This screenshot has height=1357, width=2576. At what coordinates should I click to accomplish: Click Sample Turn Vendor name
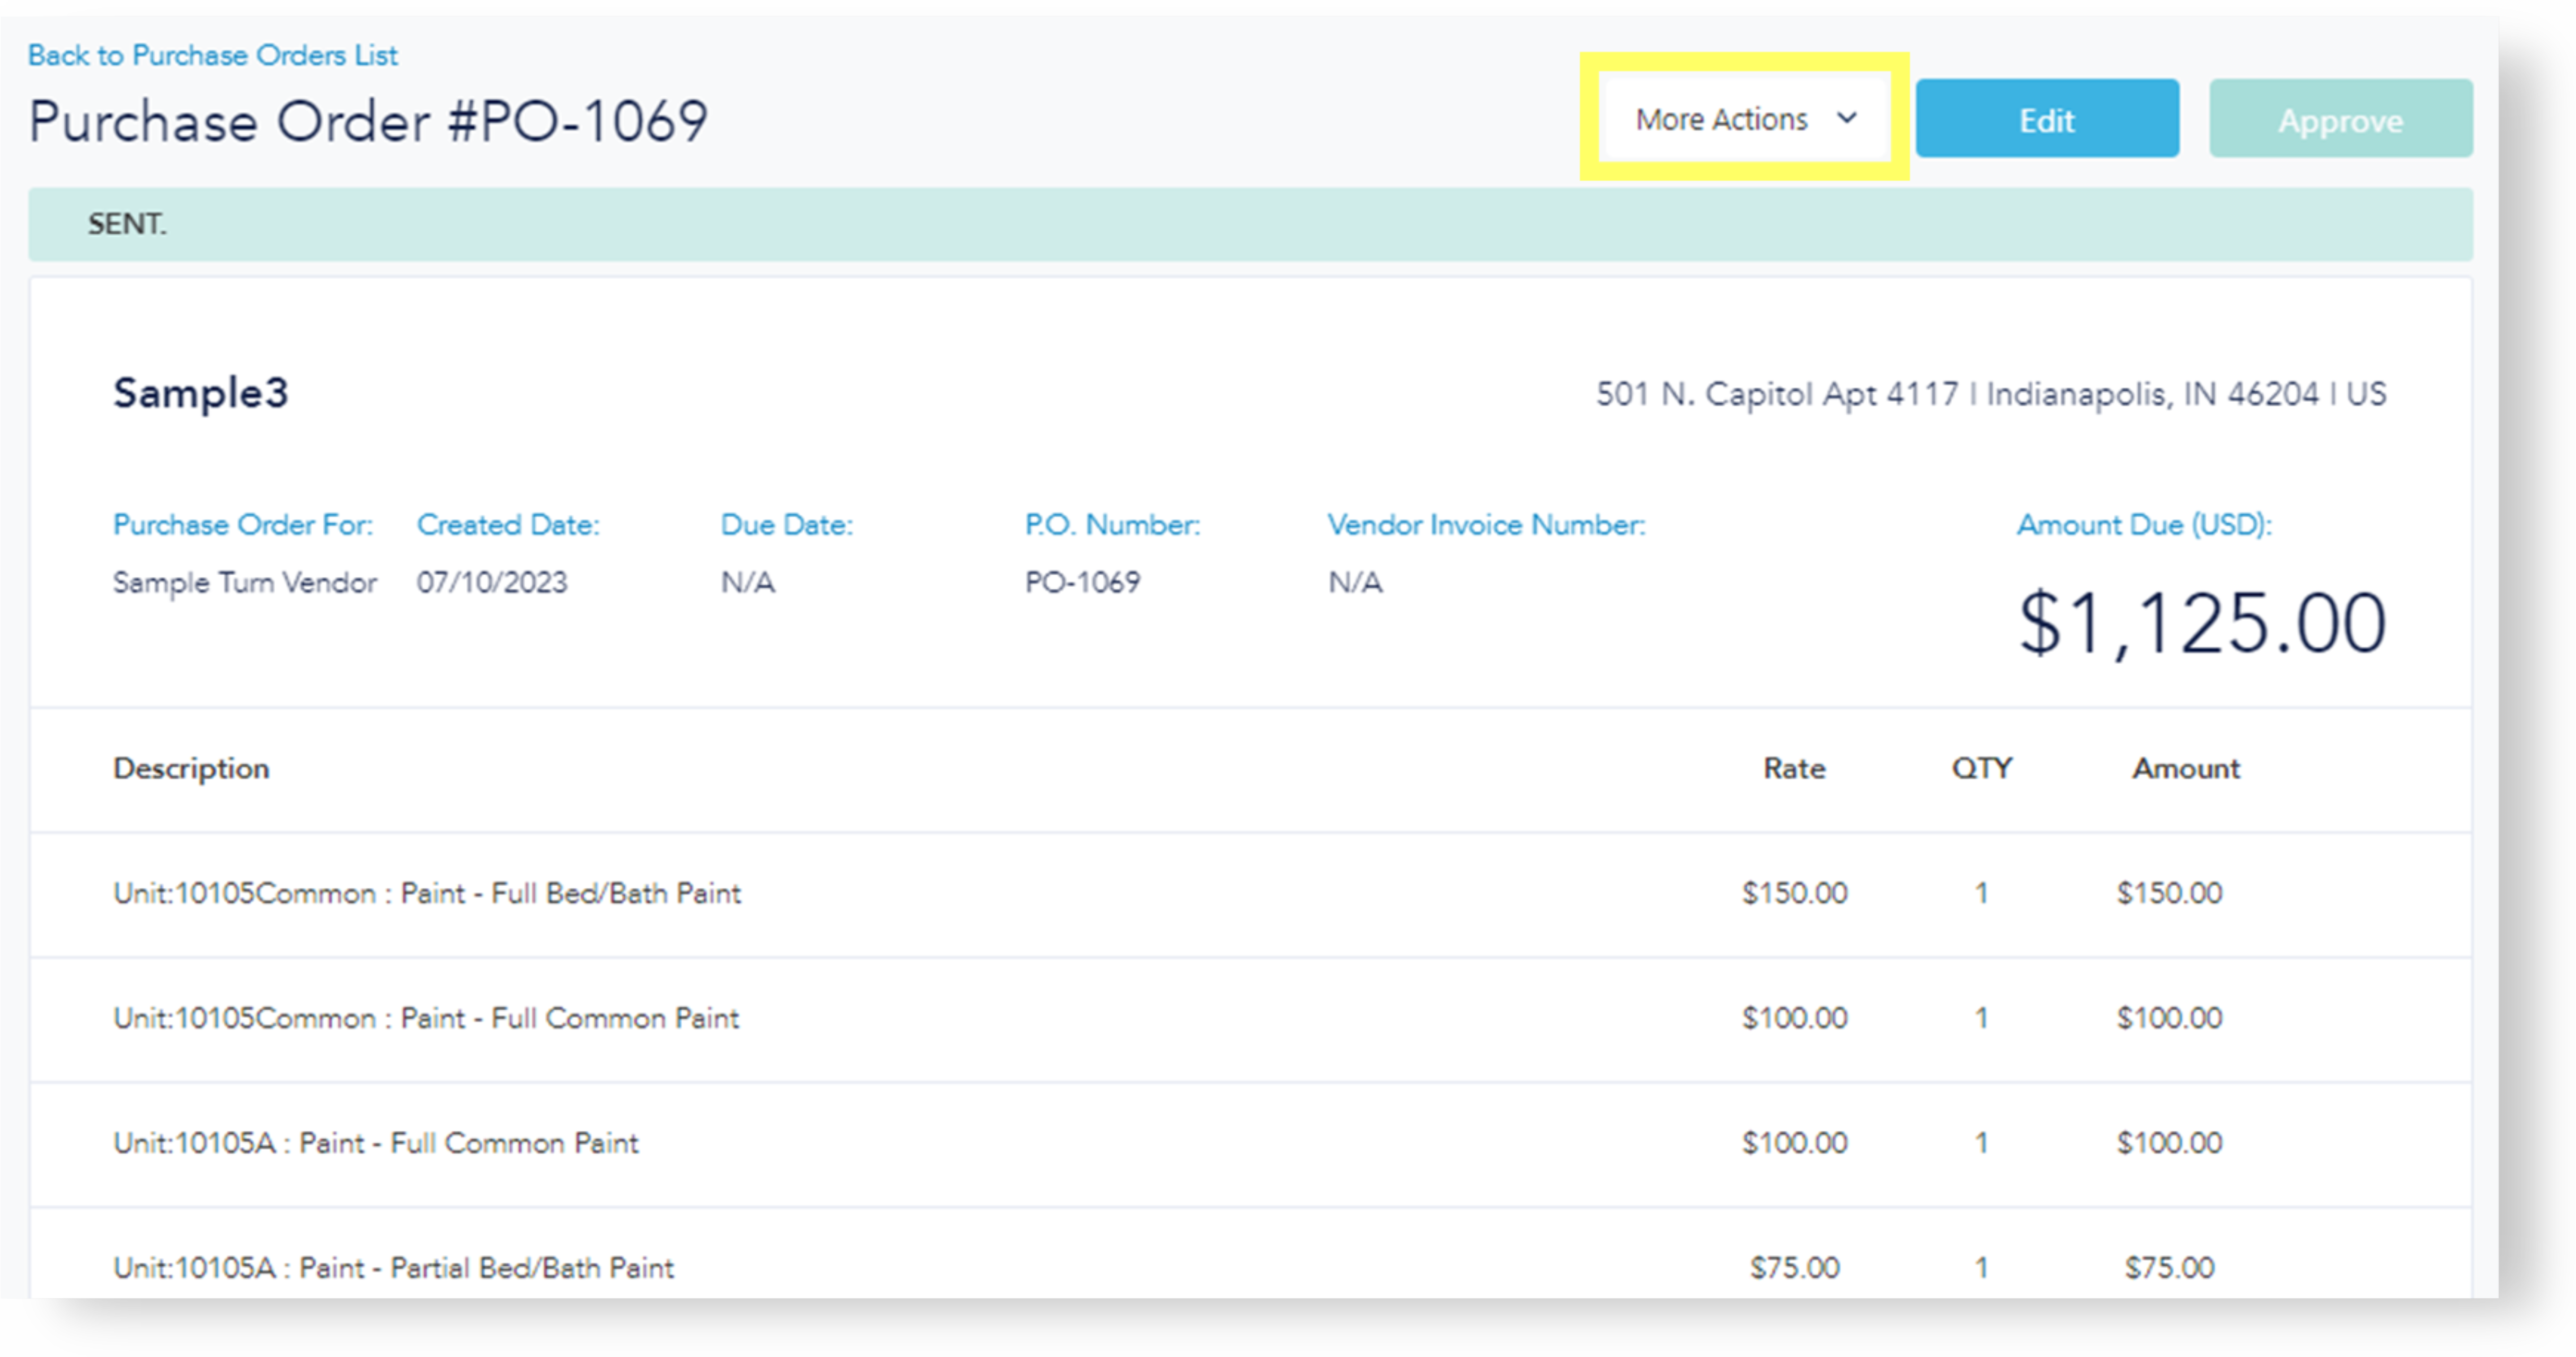(244, 582)
